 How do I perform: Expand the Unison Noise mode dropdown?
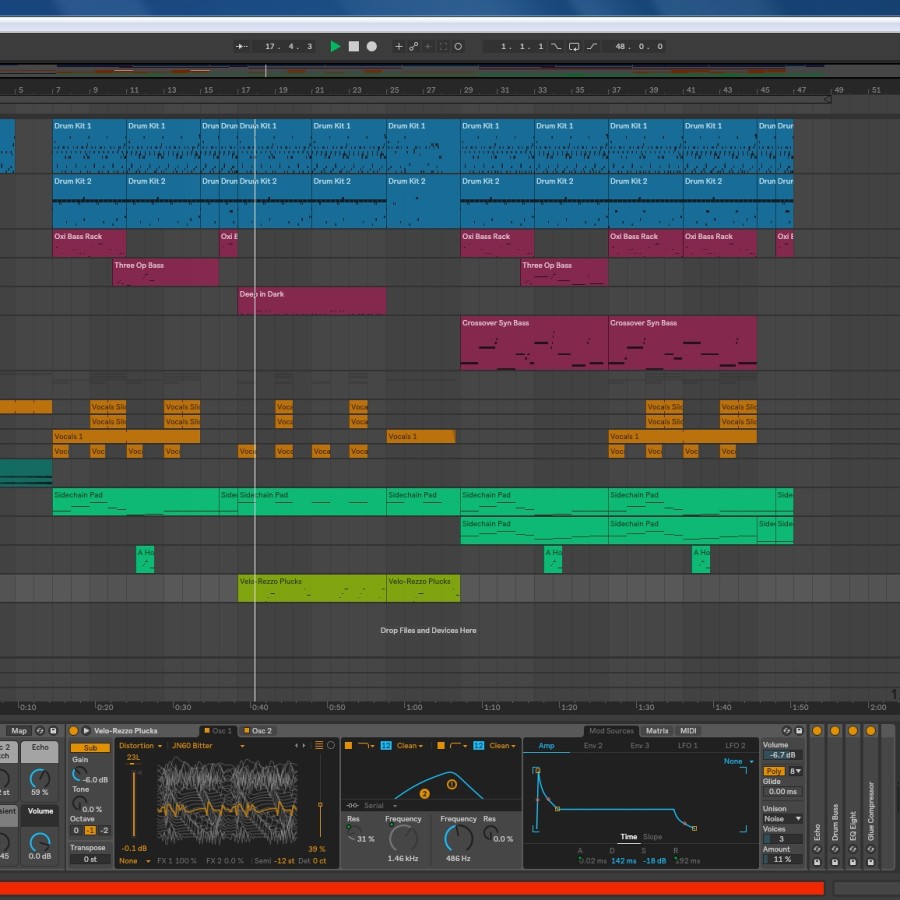783,819
